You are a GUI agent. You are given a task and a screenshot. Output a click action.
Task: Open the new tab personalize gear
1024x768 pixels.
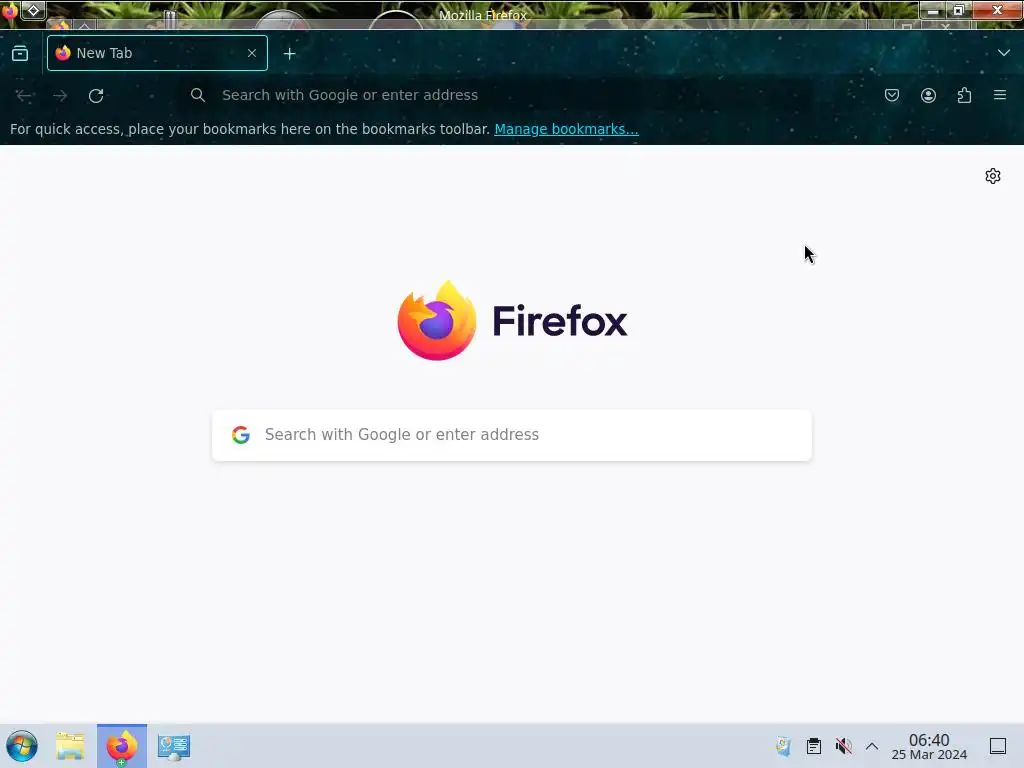coord(993,176)
